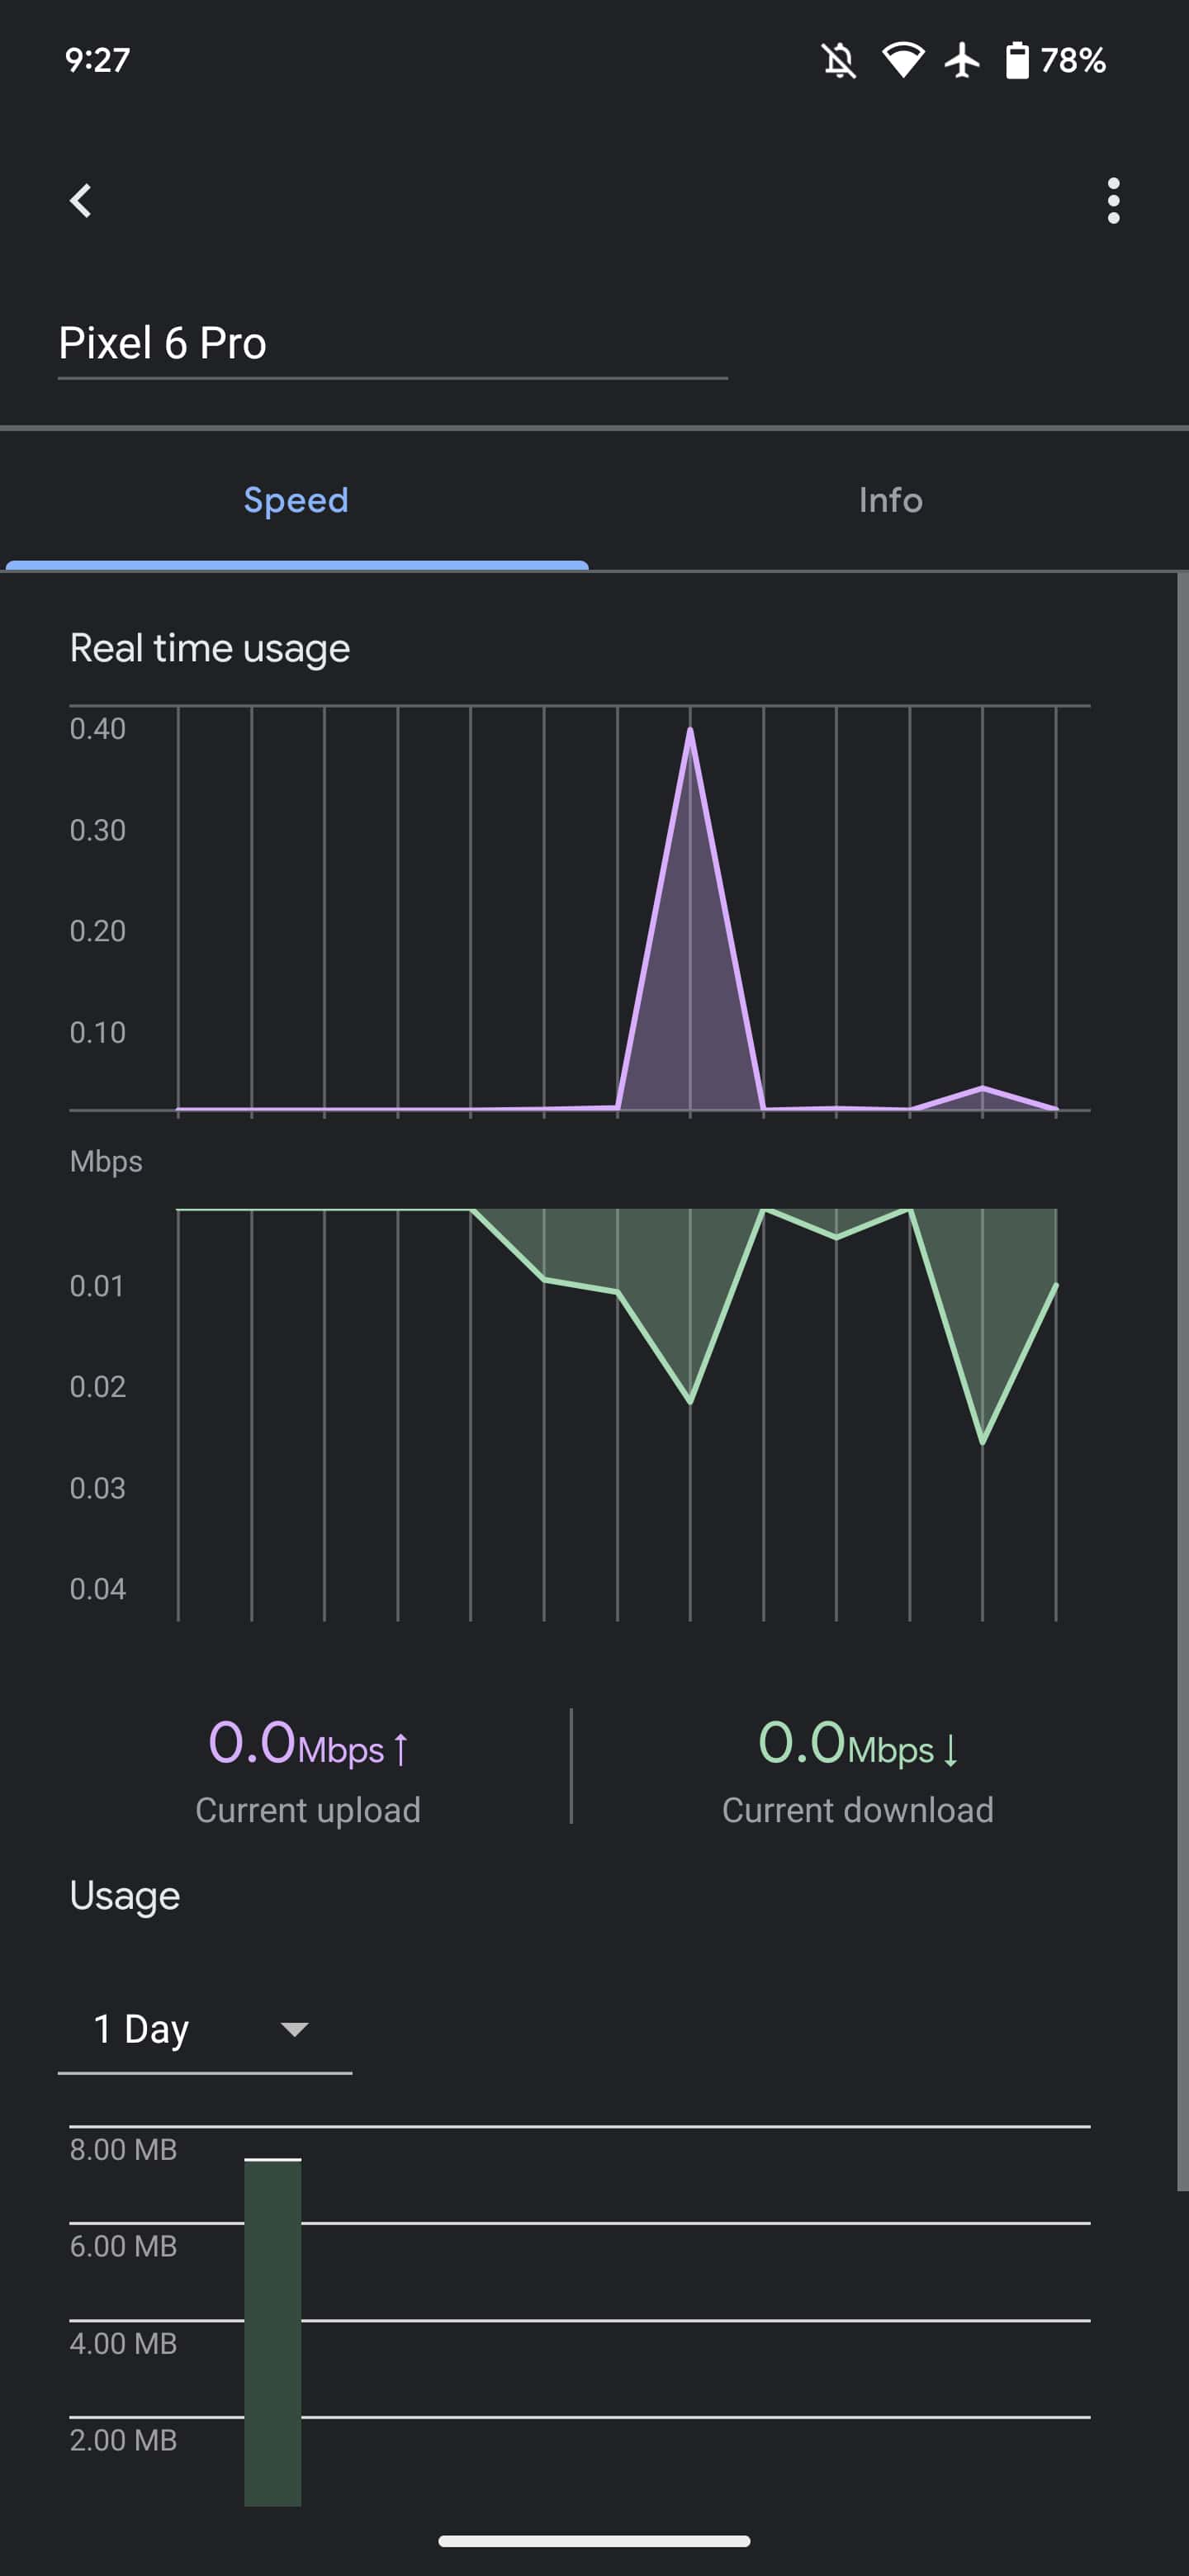Screen dimensions: 1189x2576
Task: Tap the 9:27 clock in status bar
Action: [97, 60]
